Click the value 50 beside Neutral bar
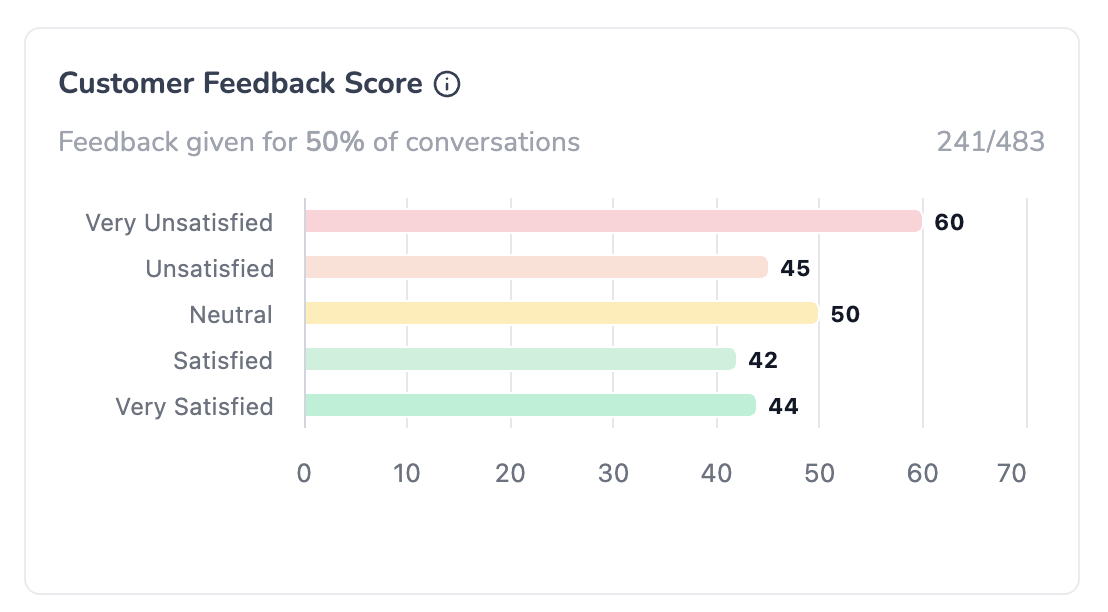The image size is (1108, 612). tap(845, 314)
